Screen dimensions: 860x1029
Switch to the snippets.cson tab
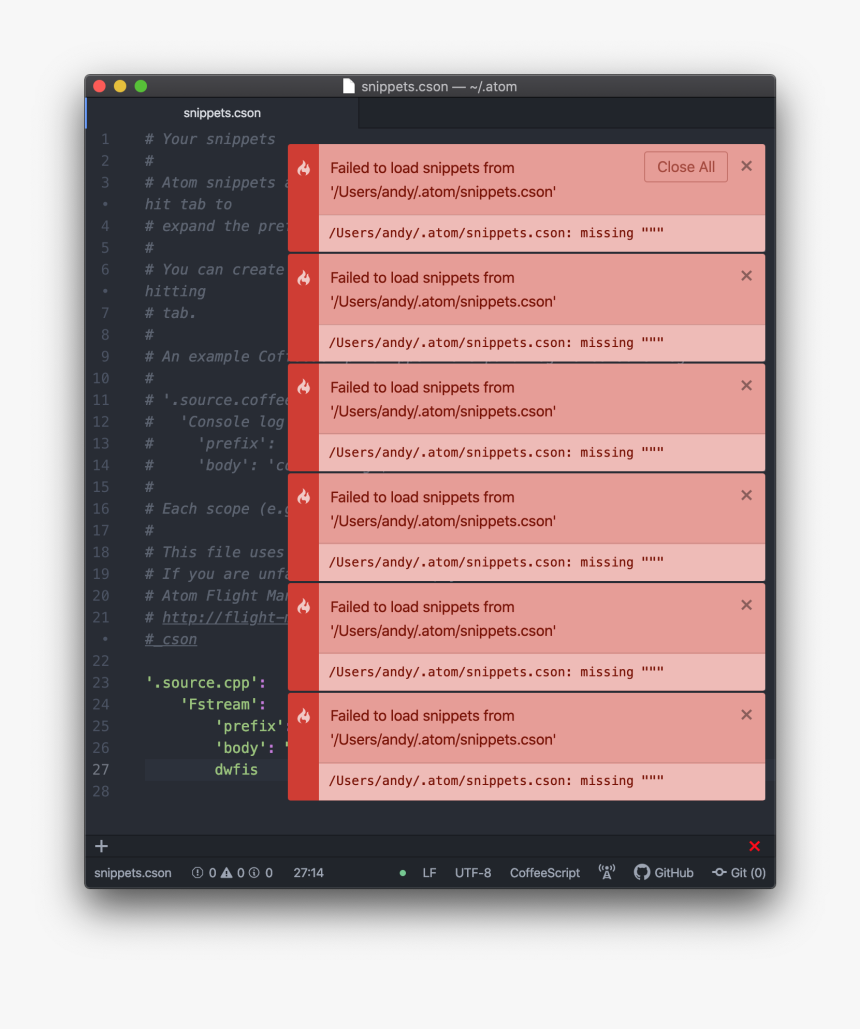[222, 113]
